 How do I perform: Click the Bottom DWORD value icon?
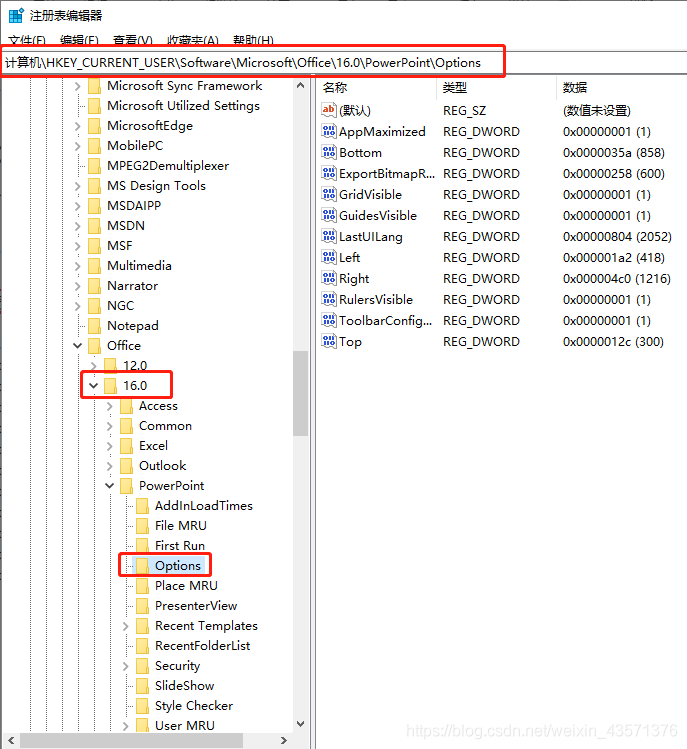(x=329, y=152)
